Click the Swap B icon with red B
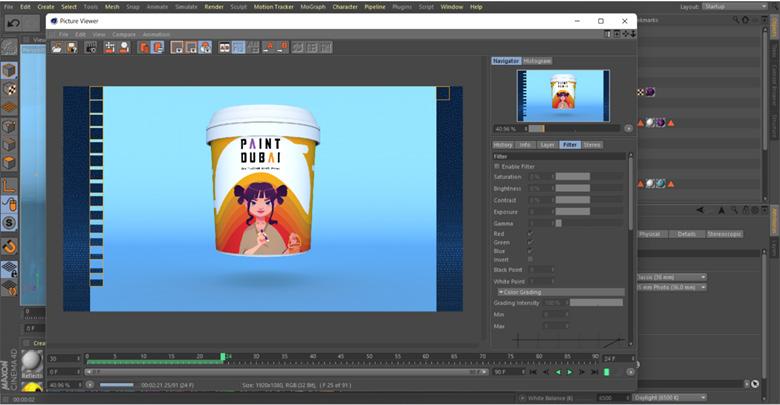This screenshot has width=780, height=405. tap(283, 47)
